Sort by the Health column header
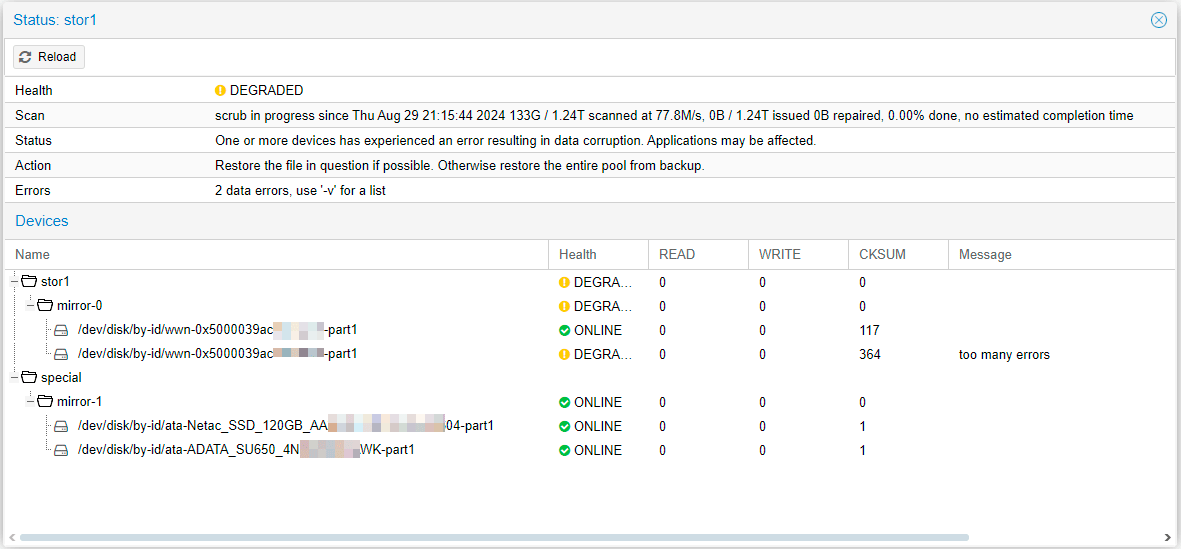This screenshot has height=549, width=1181. 599,255
